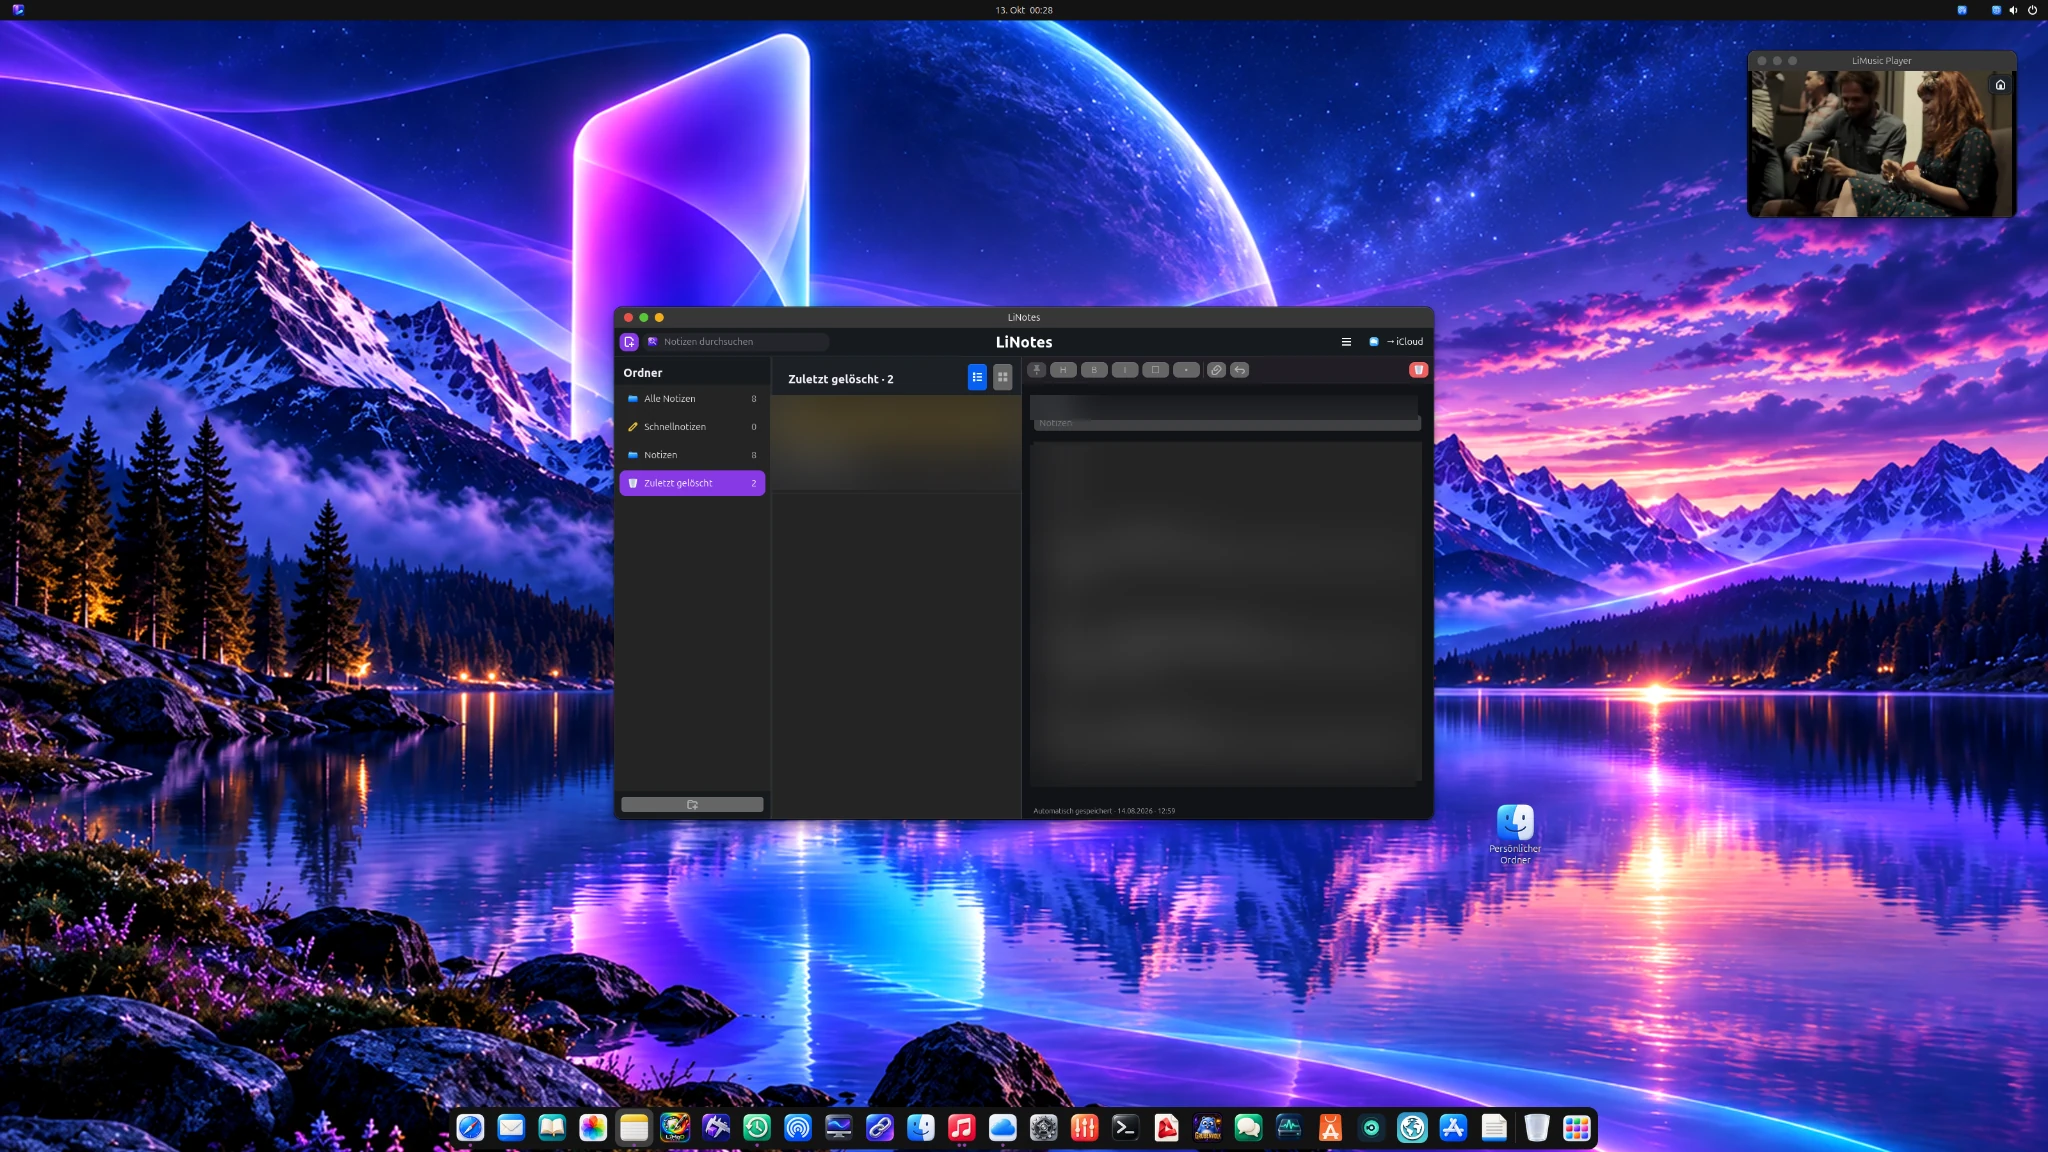Image resolution: width=2048 pixels, height=1152 pixels.
Task: Create a new note with the purple icon
Action: pyautogui.click(x=629, y=342)
